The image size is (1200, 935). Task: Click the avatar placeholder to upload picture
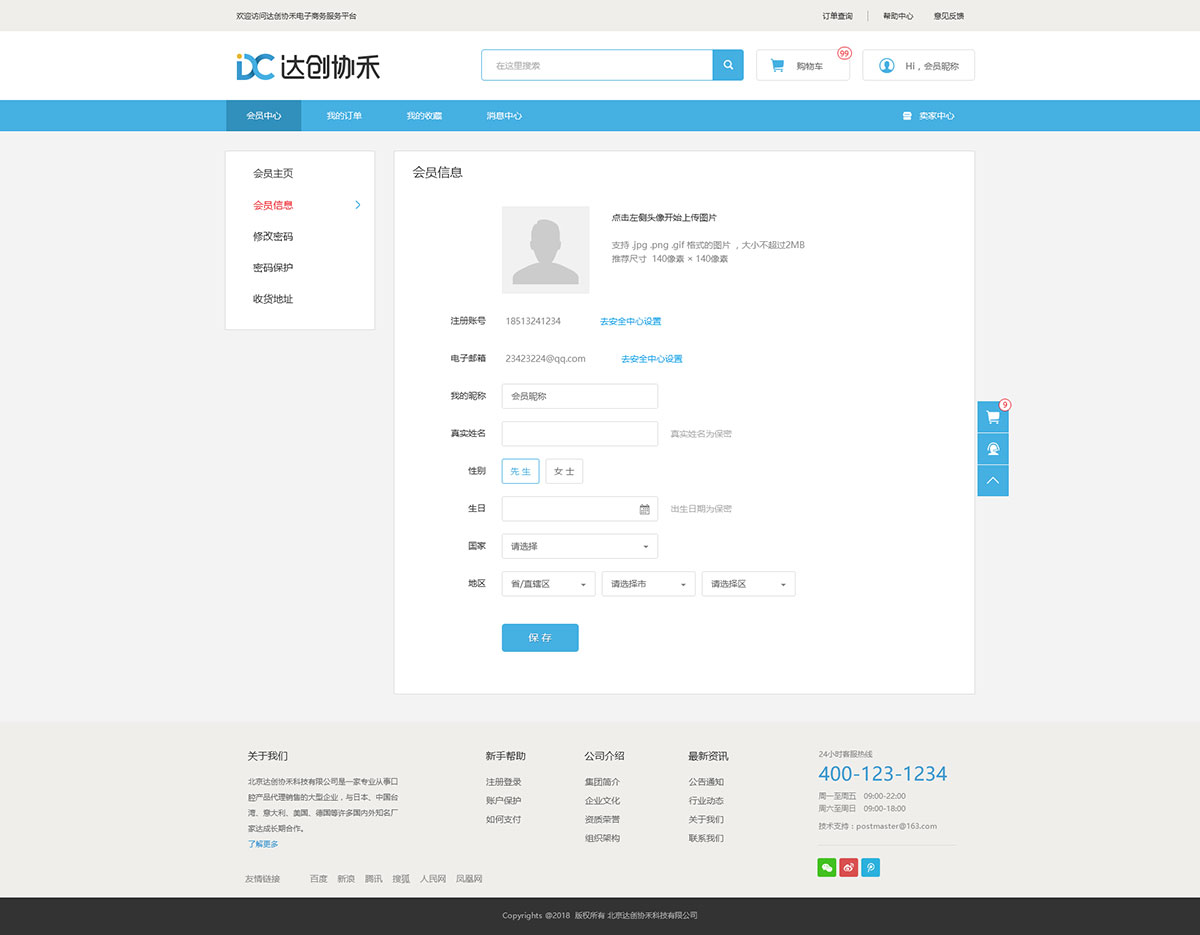(x=545, y=249)
